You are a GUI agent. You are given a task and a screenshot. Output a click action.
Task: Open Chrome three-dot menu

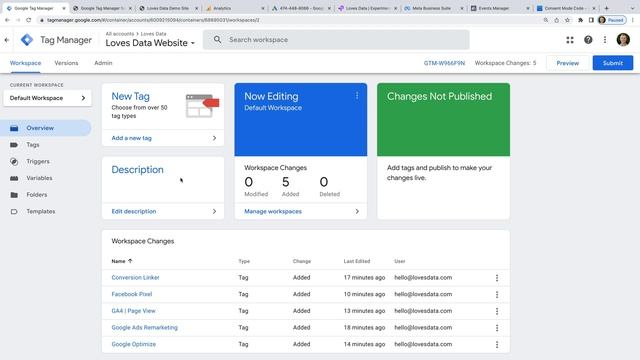click(633, 20)
